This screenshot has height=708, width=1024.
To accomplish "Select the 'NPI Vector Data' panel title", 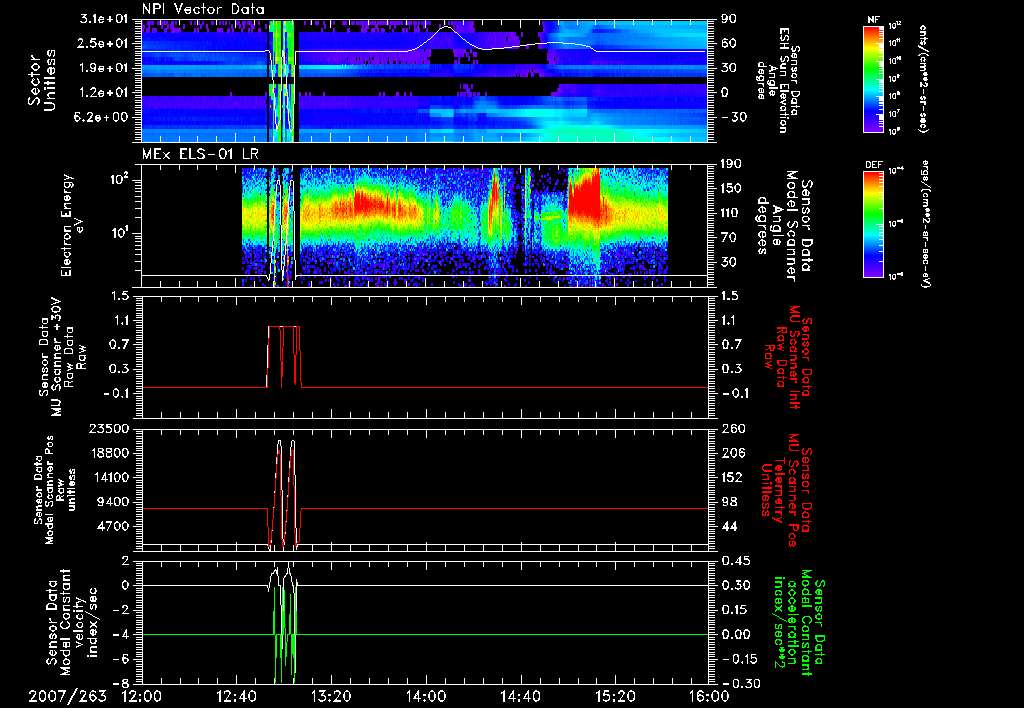I will 203,9.
